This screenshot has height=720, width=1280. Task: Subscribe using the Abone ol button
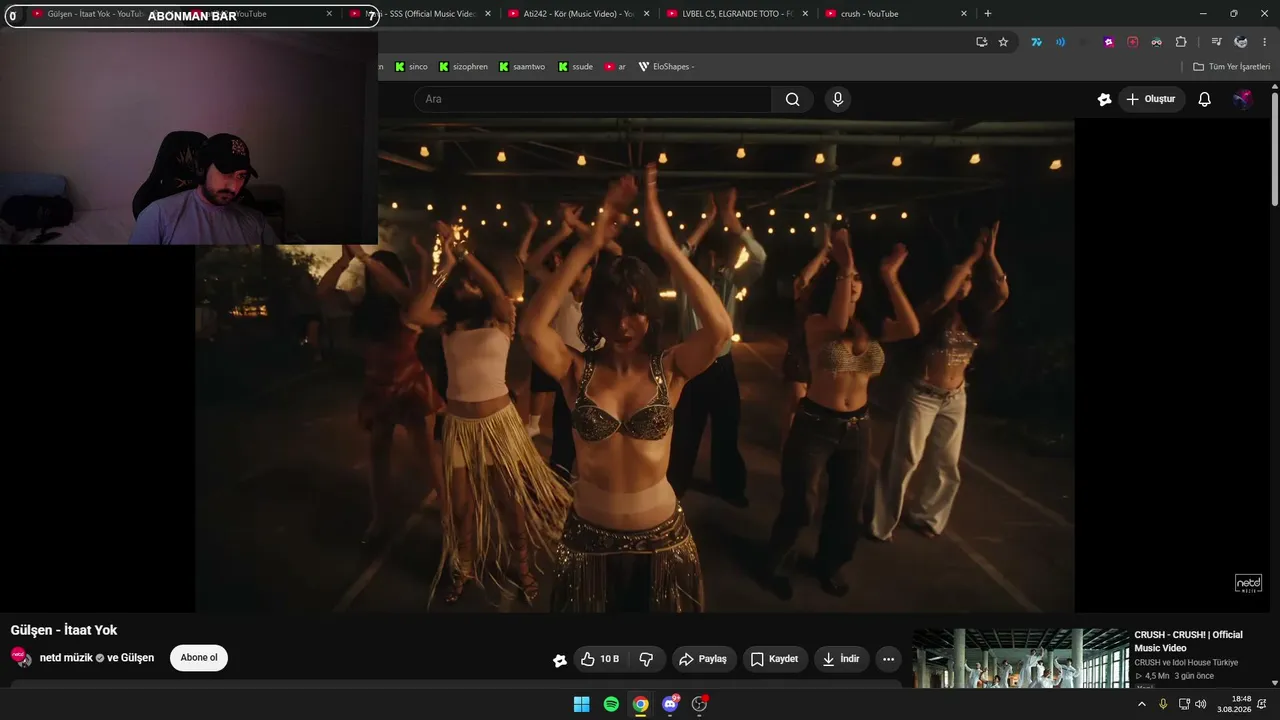[199, 658]
